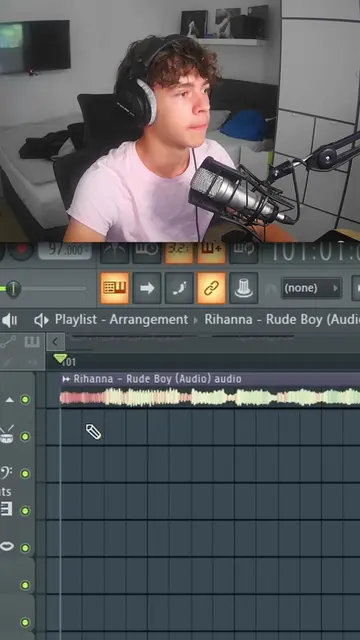Expand the arrow after Arrangement breadcrumb
Screen dimensions: 360x640
pos(196,320)
